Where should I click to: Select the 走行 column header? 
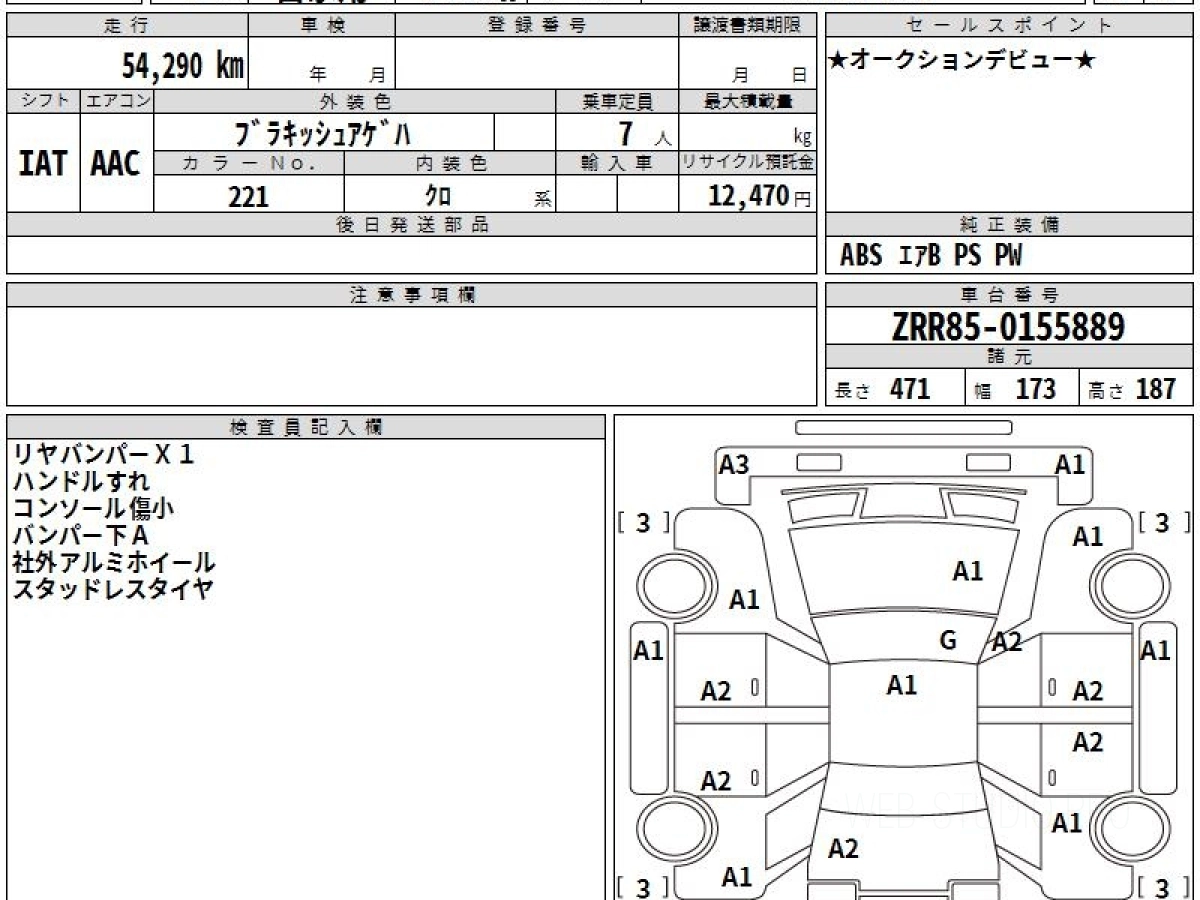[x=127, y=26]
